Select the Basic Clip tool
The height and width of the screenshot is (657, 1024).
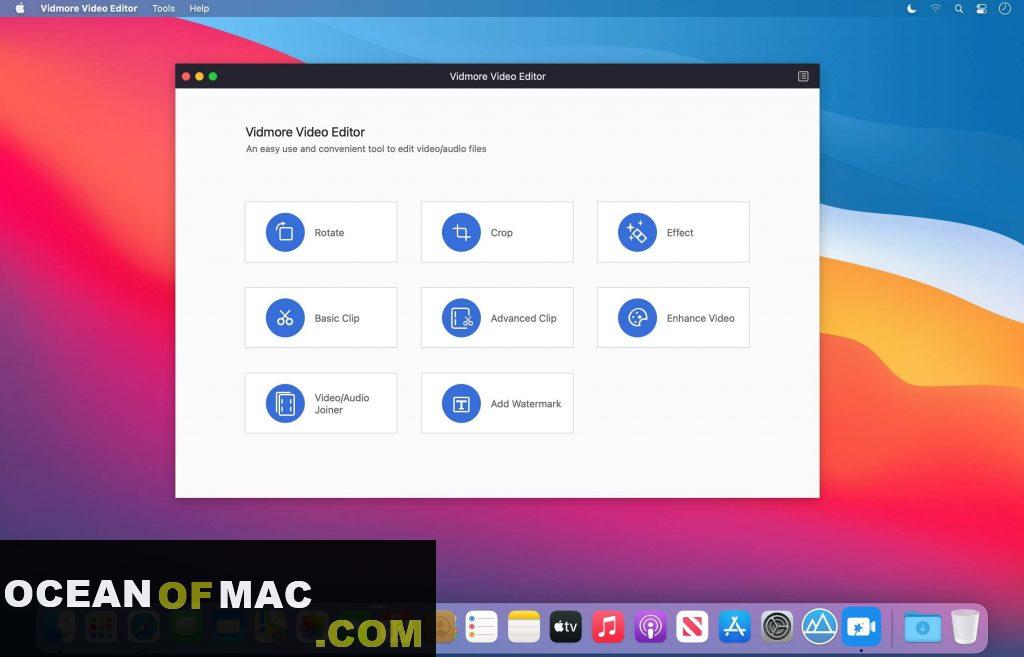[x=321, y=317]
